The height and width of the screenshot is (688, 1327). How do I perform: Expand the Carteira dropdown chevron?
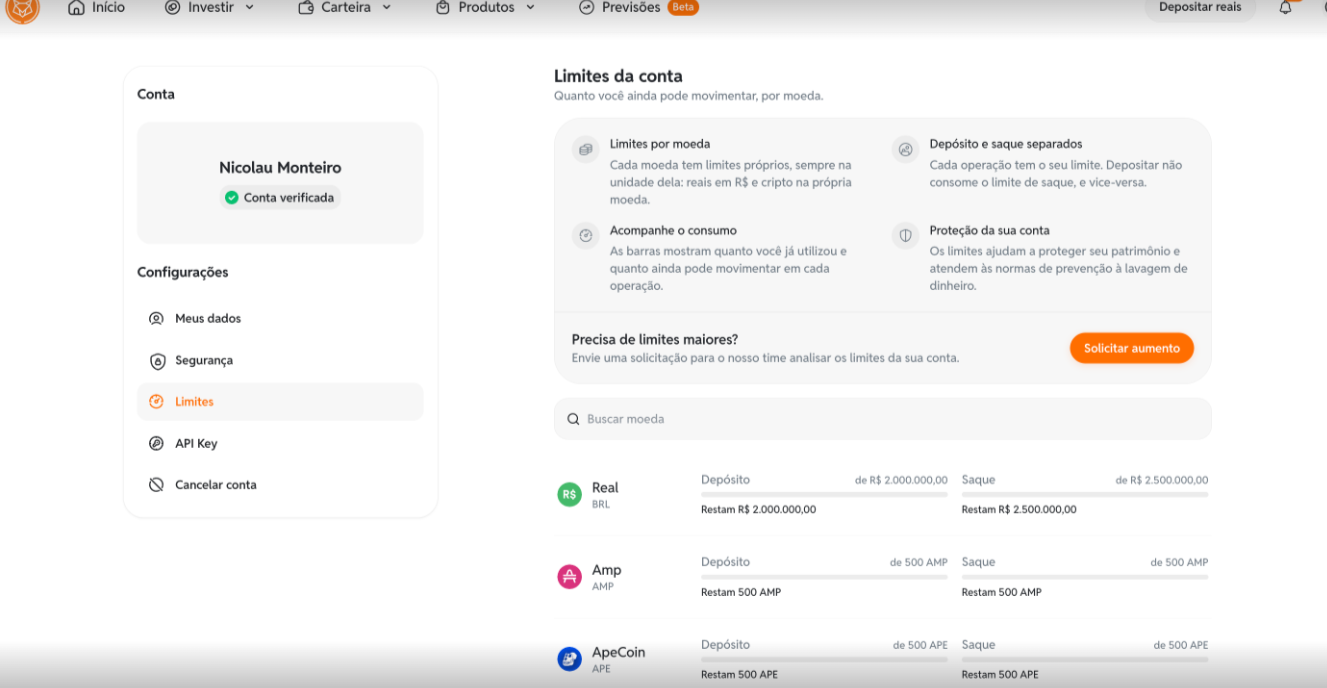(387, 7)
